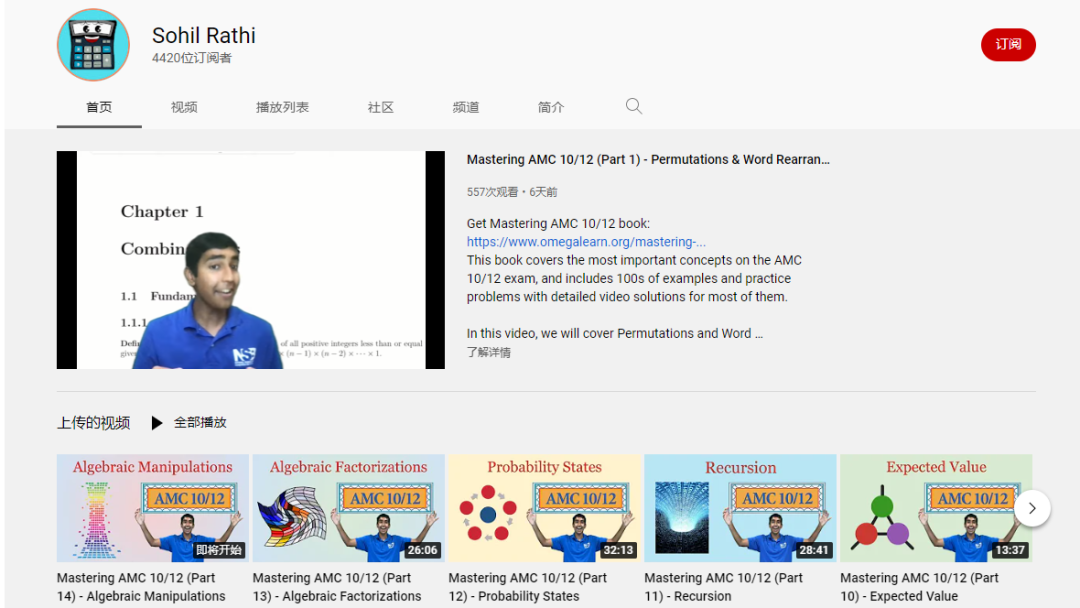Viewport: 1080px width, 608px height.
Task: Go to the 社区 tab
Action: (380, 107)
